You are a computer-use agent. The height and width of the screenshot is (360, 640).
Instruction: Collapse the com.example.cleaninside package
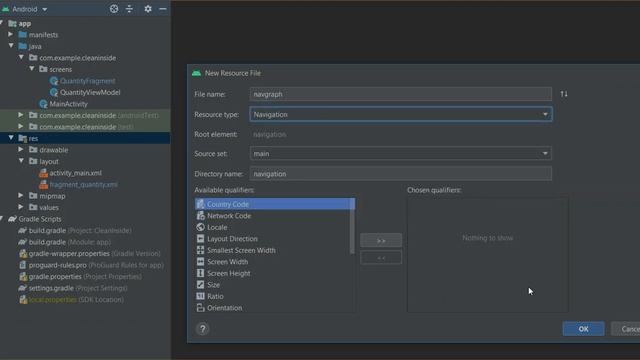click(x=21, y=58)
